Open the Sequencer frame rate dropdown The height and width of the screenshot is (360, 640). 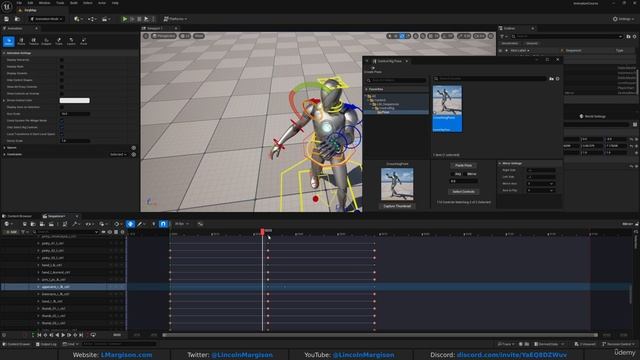182,224
